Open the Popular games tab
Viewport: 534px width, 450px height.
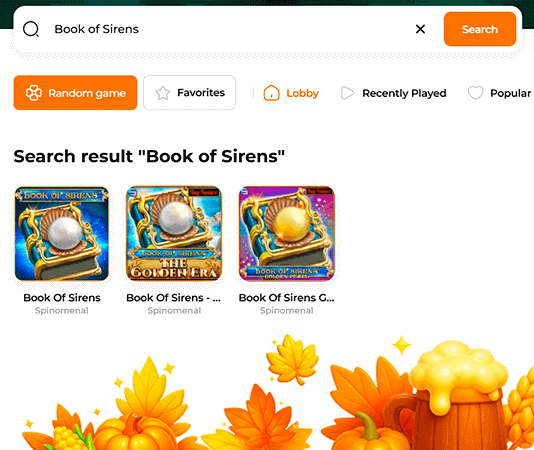(x=499, y=93)
